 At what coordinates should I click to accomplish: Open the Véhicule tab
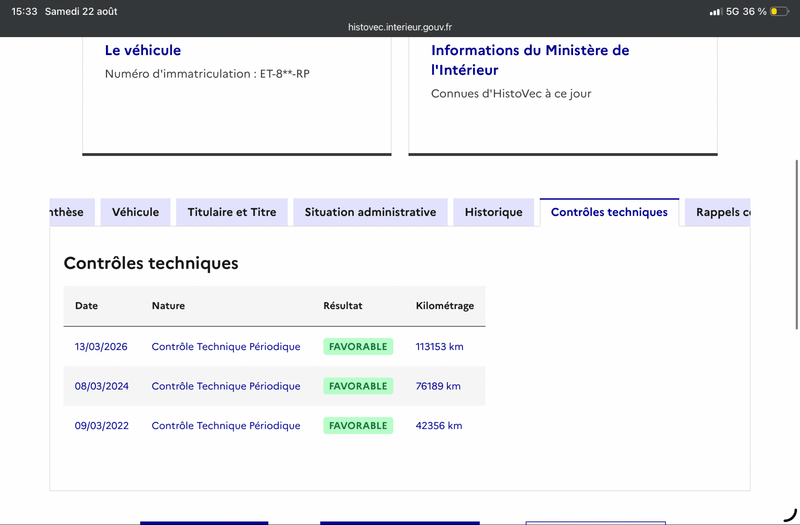(135, 212)
